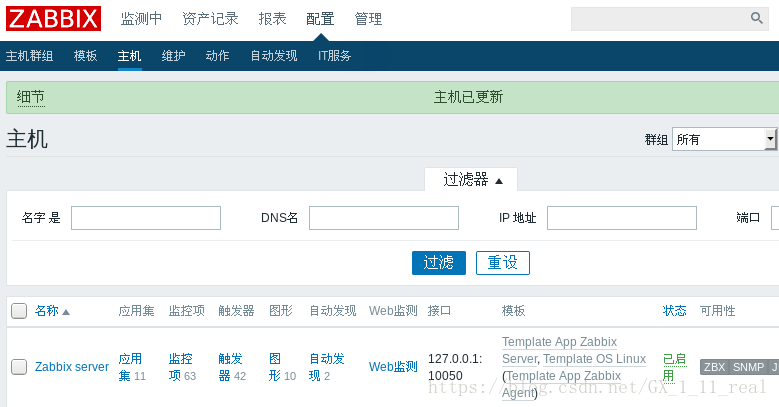Sort hosts by 名称 column
The height and width of the screenshot is (407, 779).
tap(47, 311)
